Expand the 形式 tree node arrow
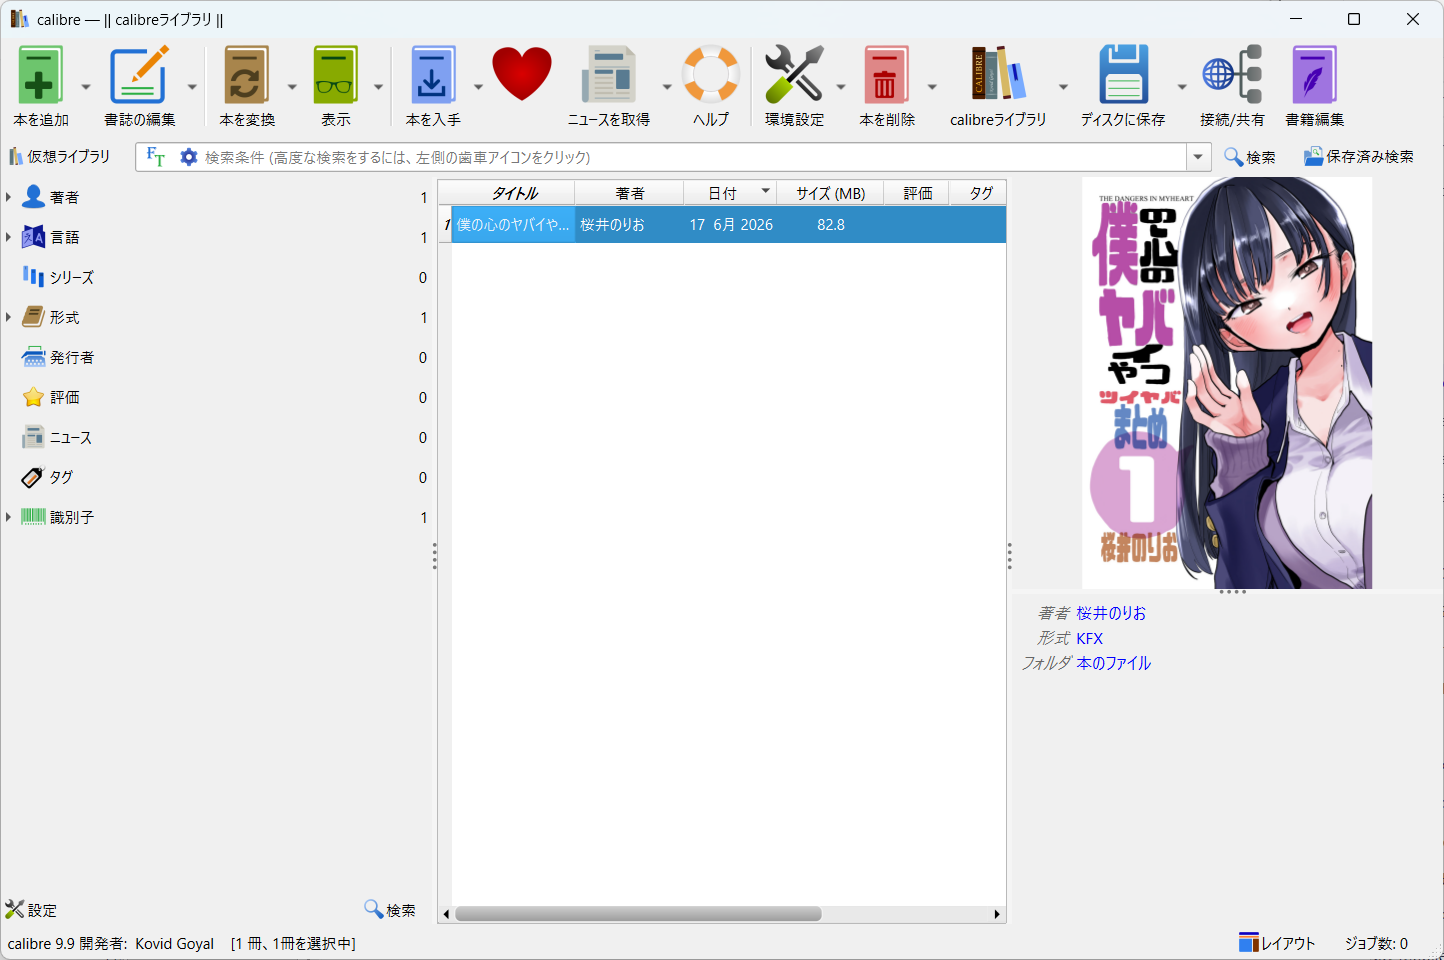The image size is (1444, 960). coord(8,317)
